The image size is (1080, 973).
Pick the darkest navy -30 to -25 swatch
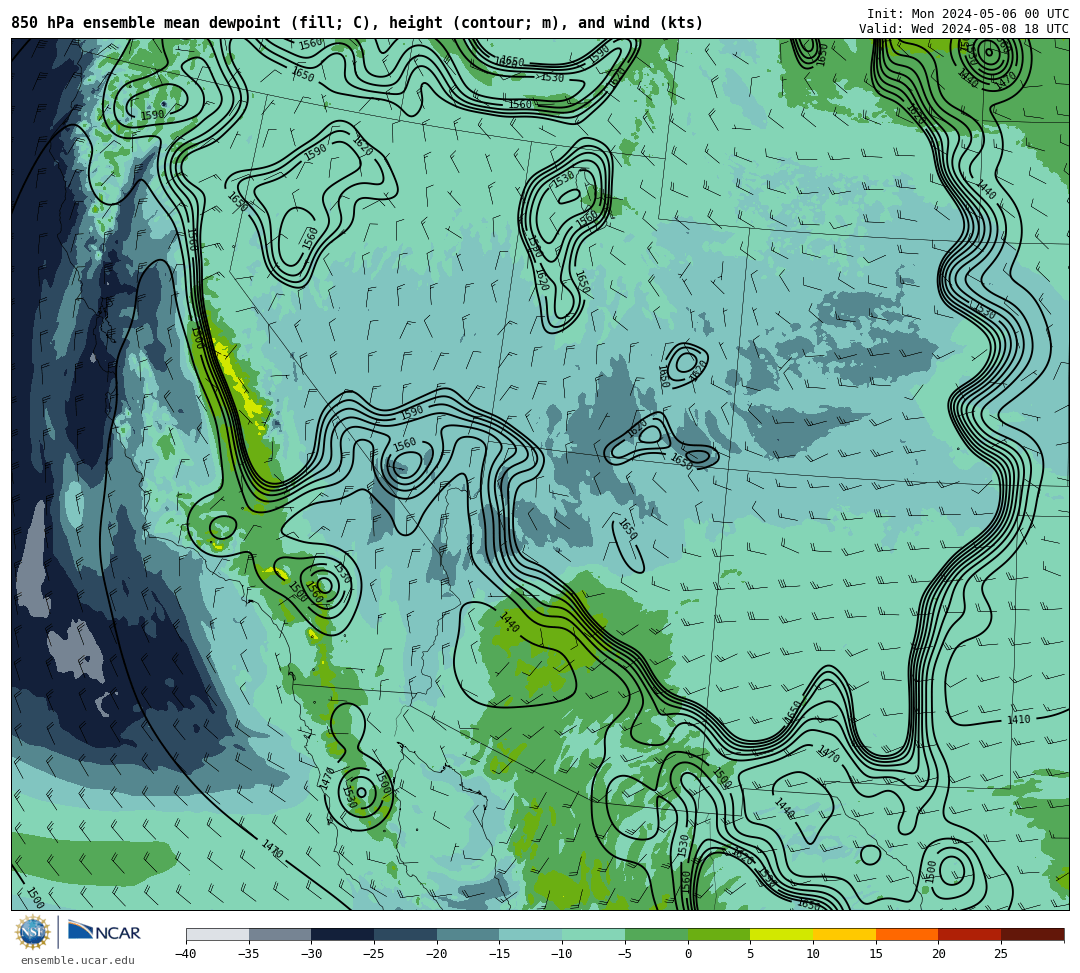click(x=343, y=934)
